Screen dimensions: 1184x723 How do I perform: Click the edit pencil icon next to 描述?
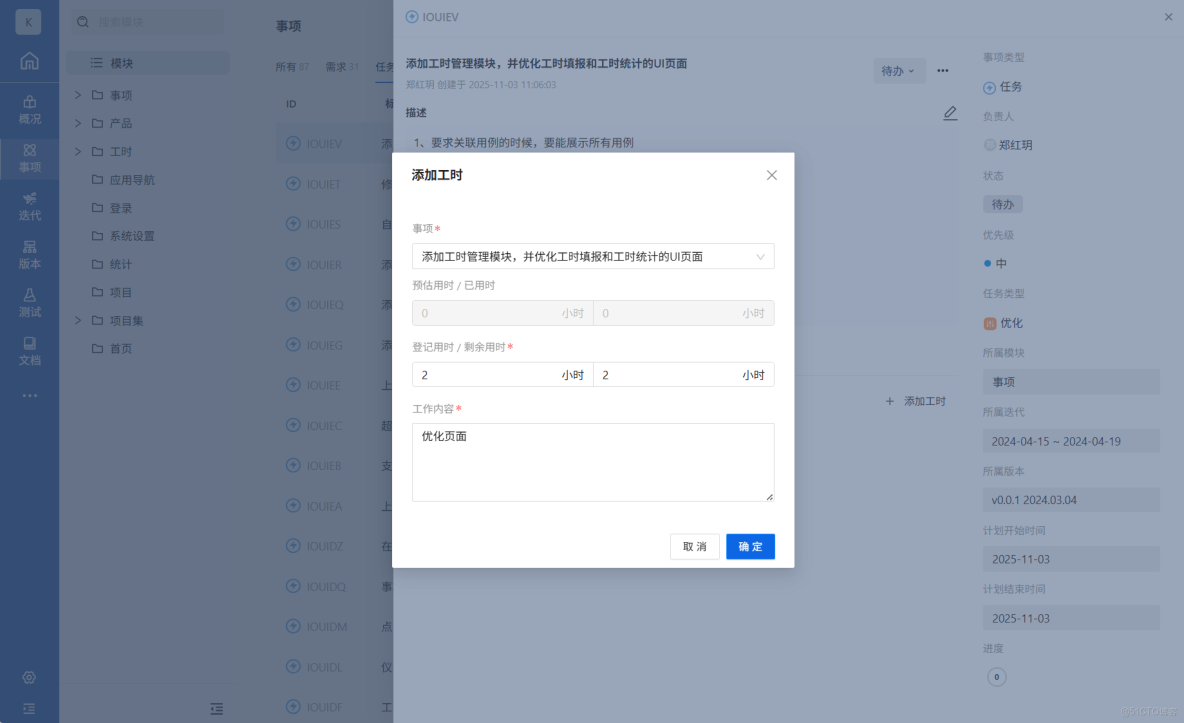tap(949, 113)
